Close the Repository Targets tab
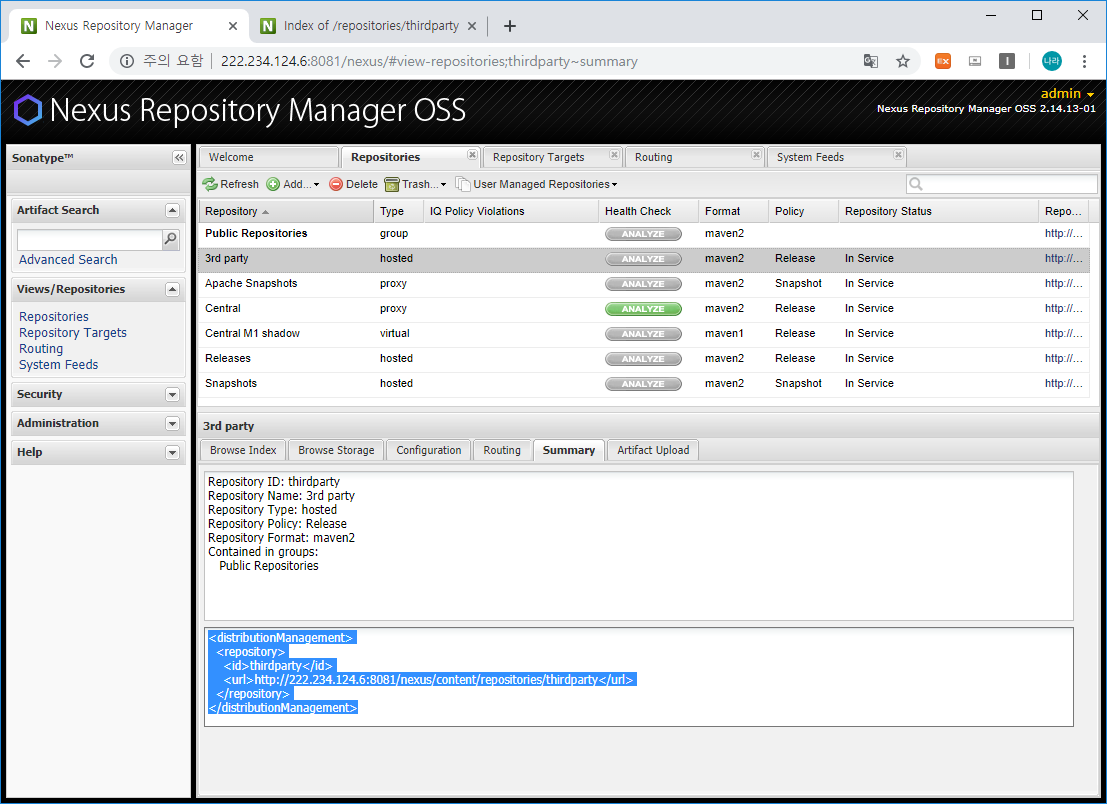Viewport: 1107px width, 804px height. [x=614, y=155]
